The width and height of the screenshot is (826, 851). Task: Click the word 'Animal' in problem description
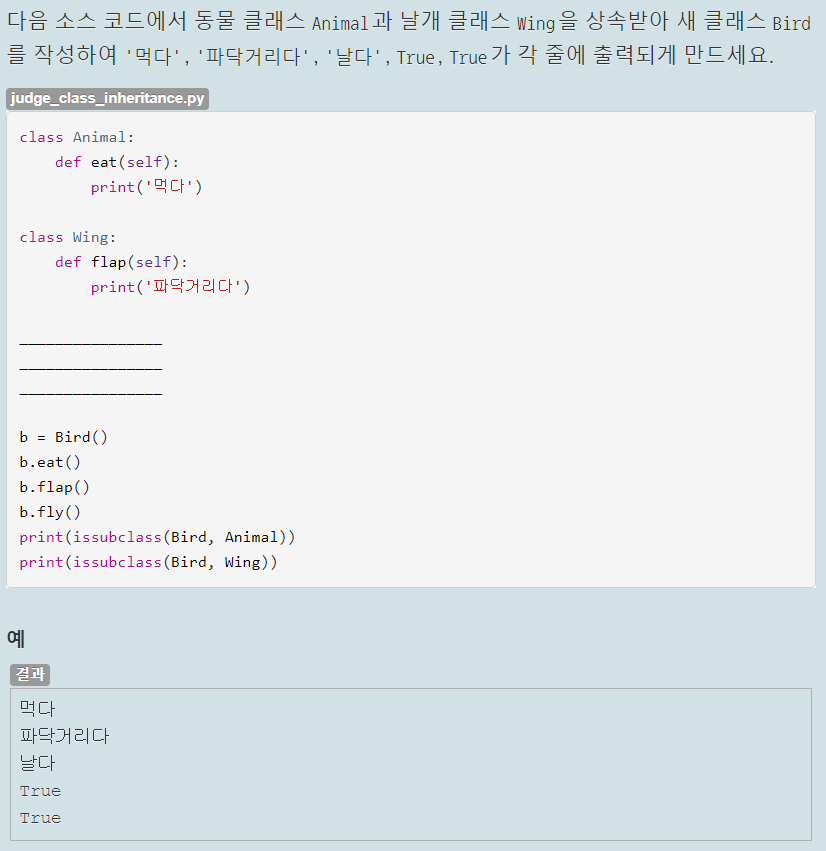(340, 24)
